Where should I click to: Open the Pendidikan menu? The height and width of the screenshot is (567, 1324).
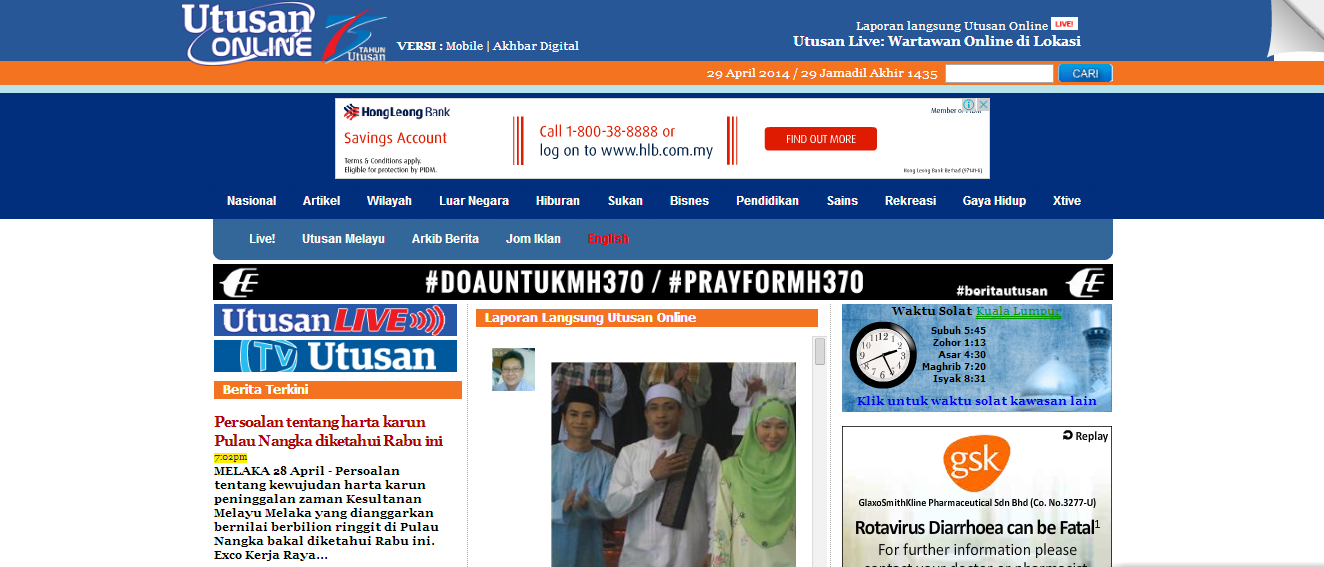[767, 201]
